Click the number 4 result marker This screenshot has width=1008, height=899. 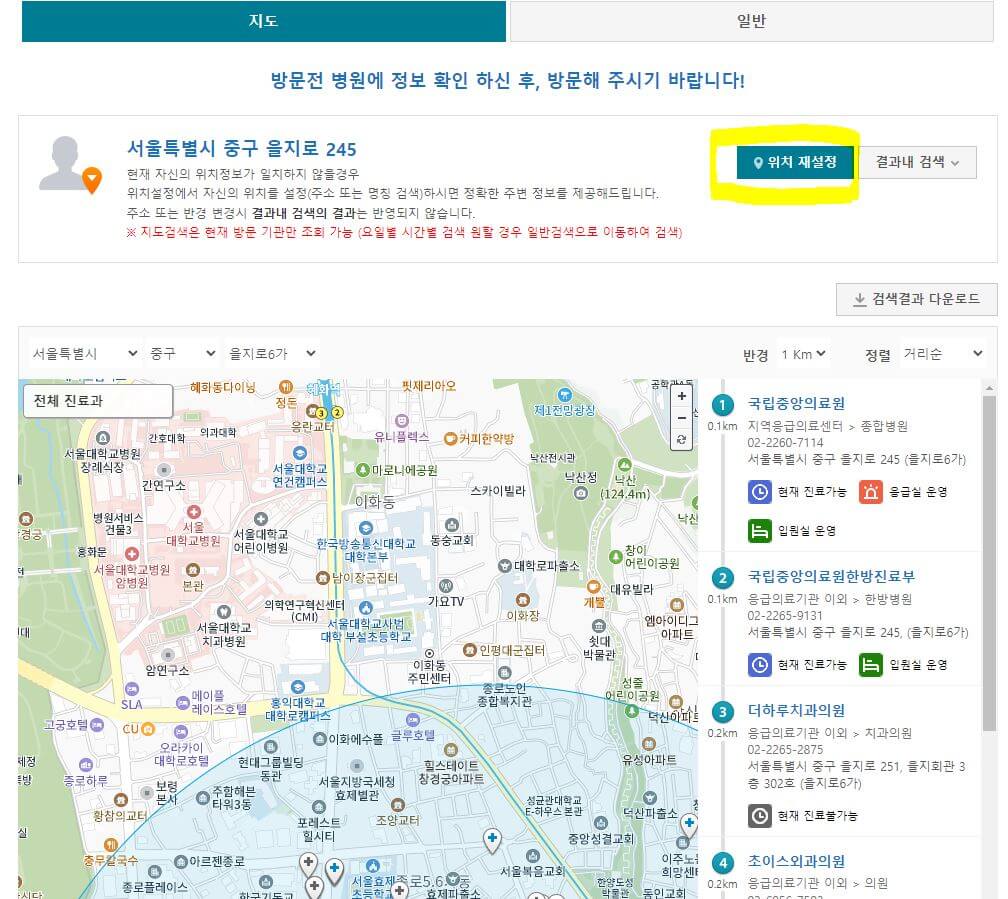coord(723,862)
